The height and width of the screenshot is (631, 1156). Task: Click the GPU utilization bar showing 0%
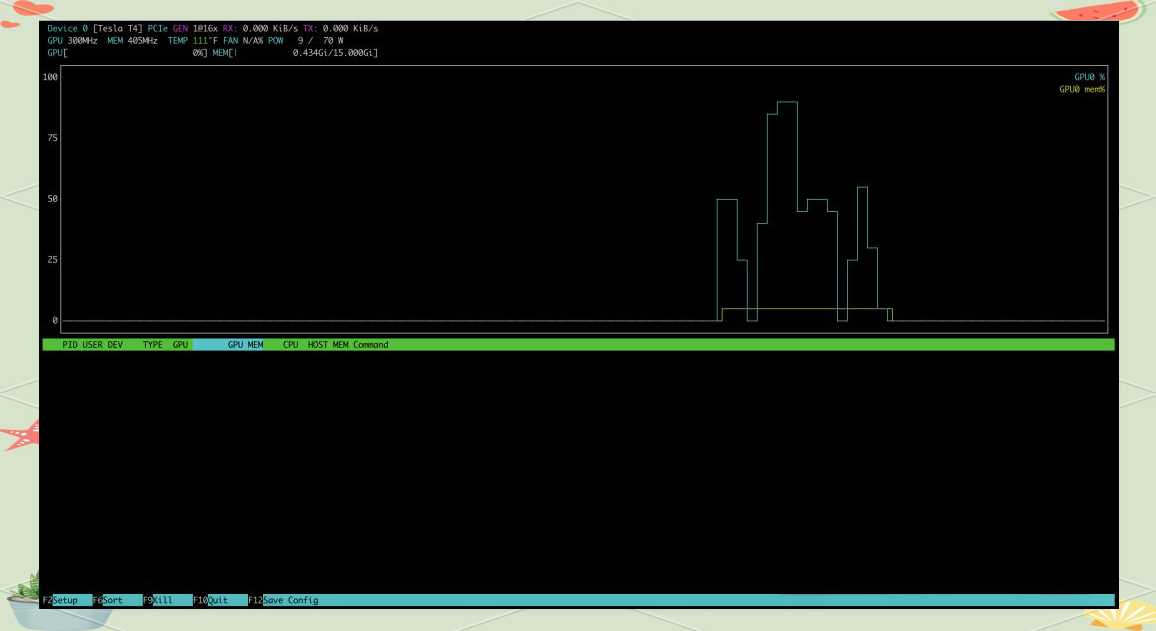128,53
